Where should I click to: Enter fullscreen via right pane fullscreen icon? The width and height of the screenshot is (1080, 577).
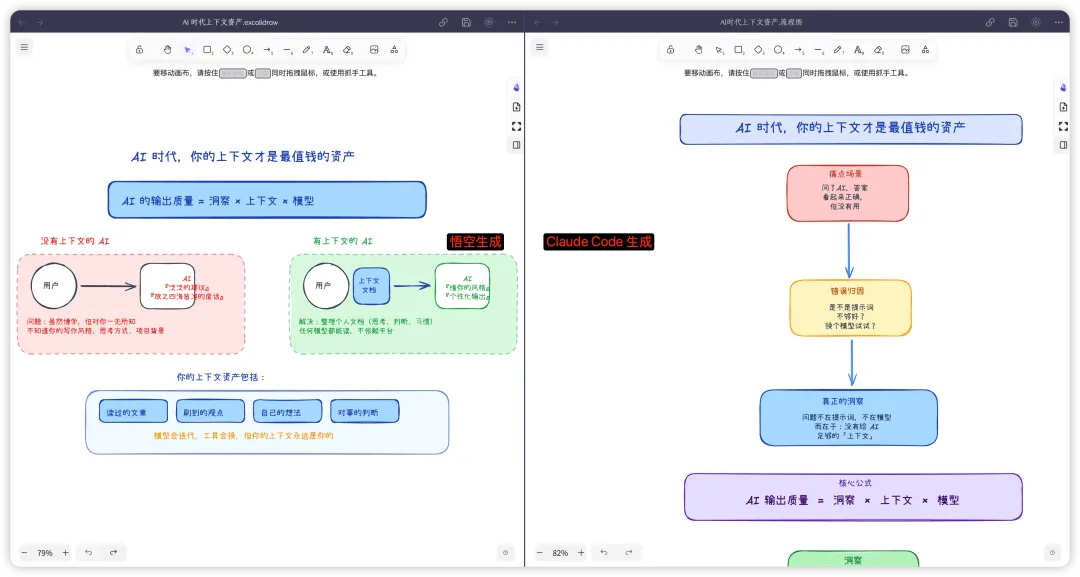1063,127
